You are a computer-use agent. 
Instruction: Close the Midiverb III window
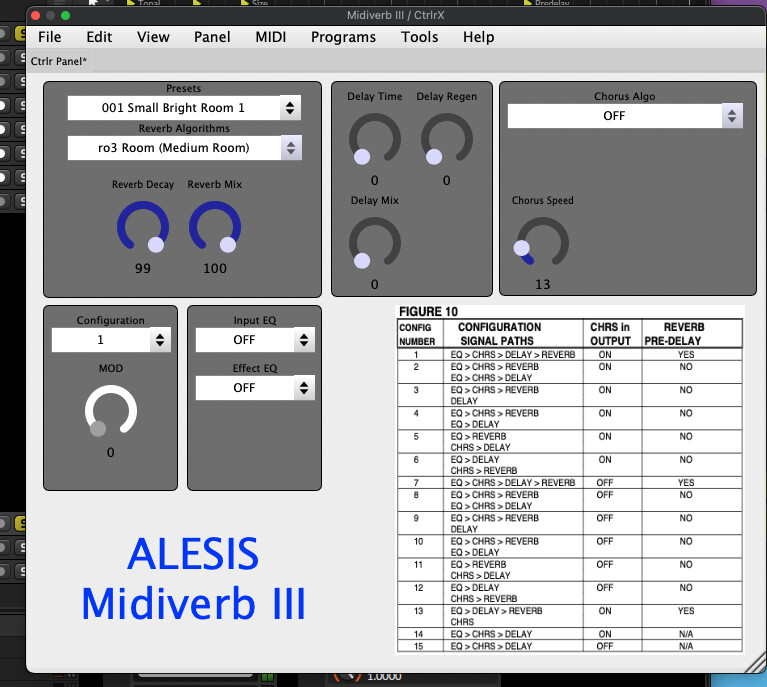coord(35,16)
